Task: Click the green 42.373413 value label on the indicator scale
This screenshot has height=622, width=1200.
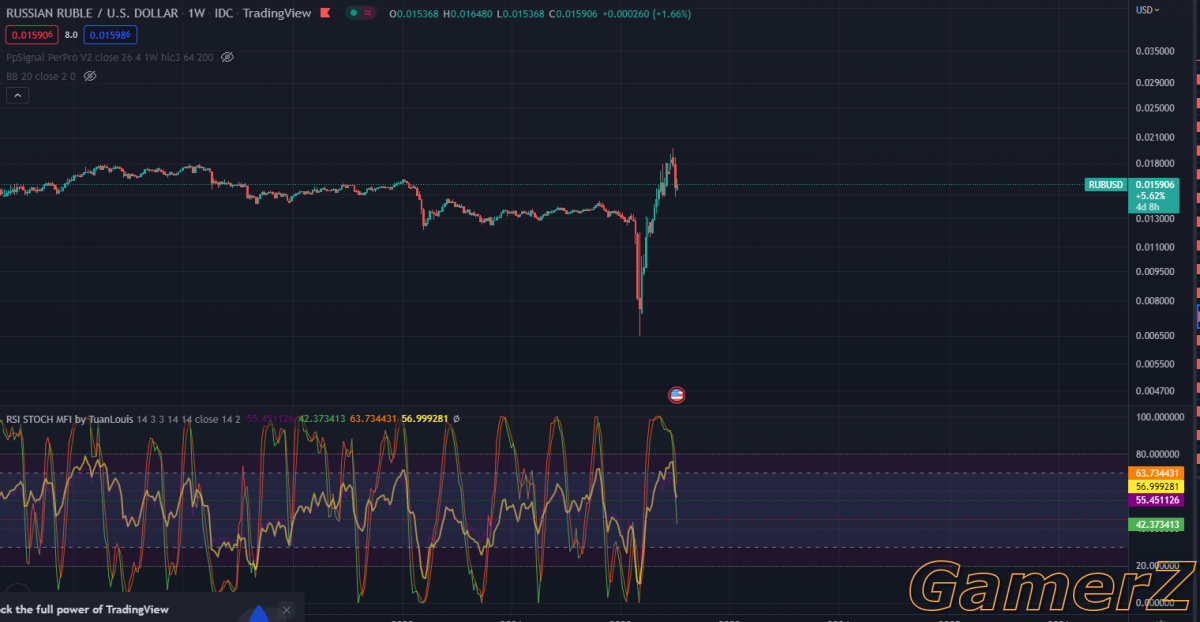Action: tap(1156, 524)
